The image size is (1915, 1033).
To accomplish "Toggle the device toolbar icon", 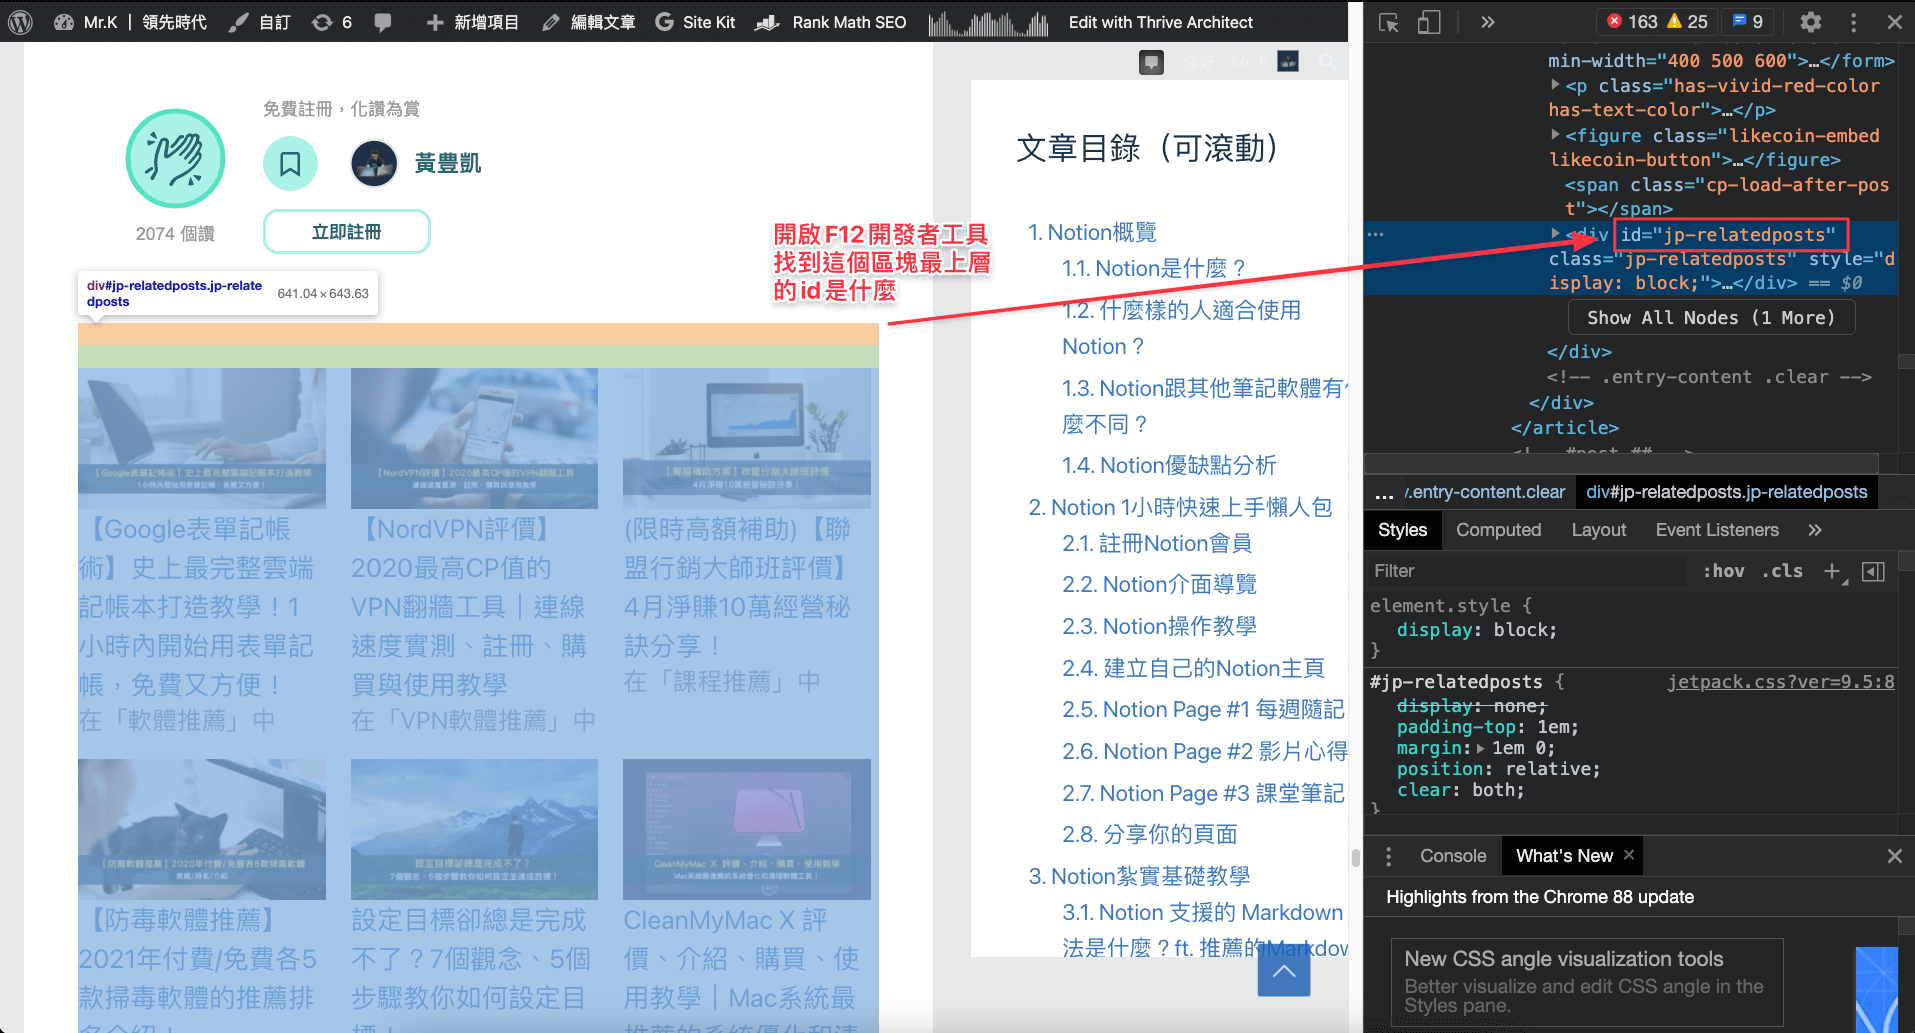I will point(1429,22).
